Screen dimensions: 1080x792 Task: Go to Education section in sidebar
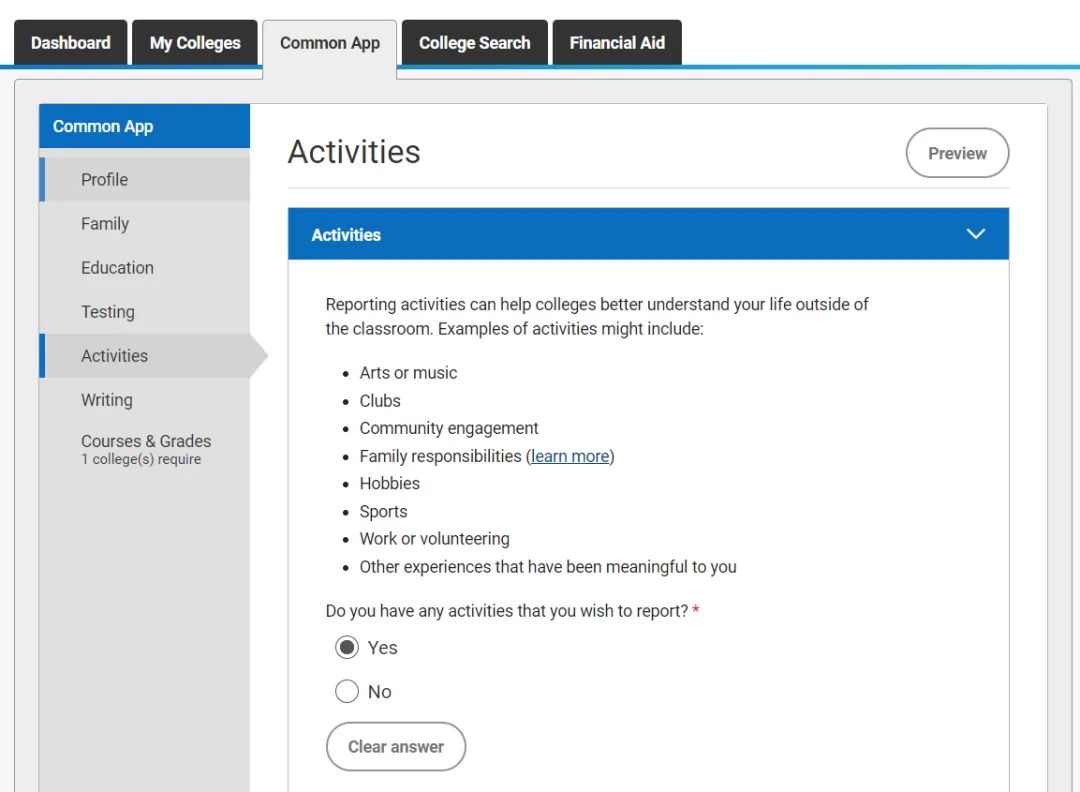click(x=145, y=268)
